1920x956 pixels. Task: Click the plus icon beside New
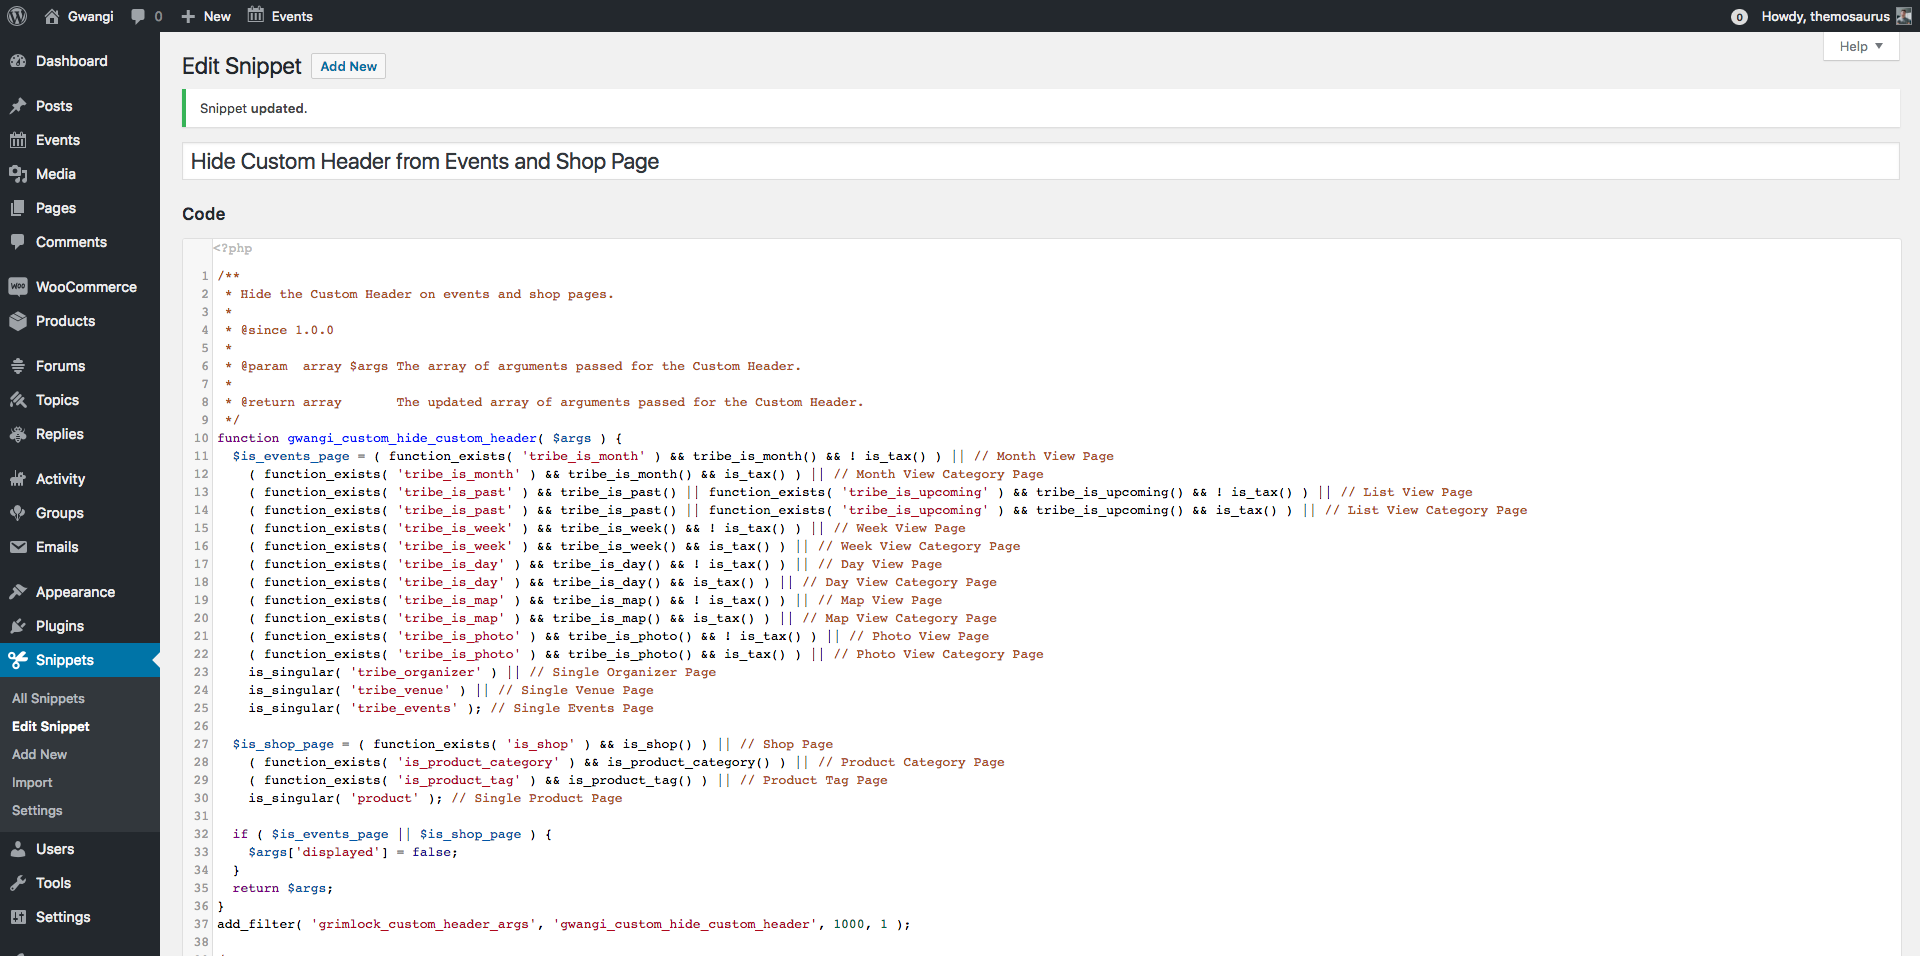coord(188,17)
